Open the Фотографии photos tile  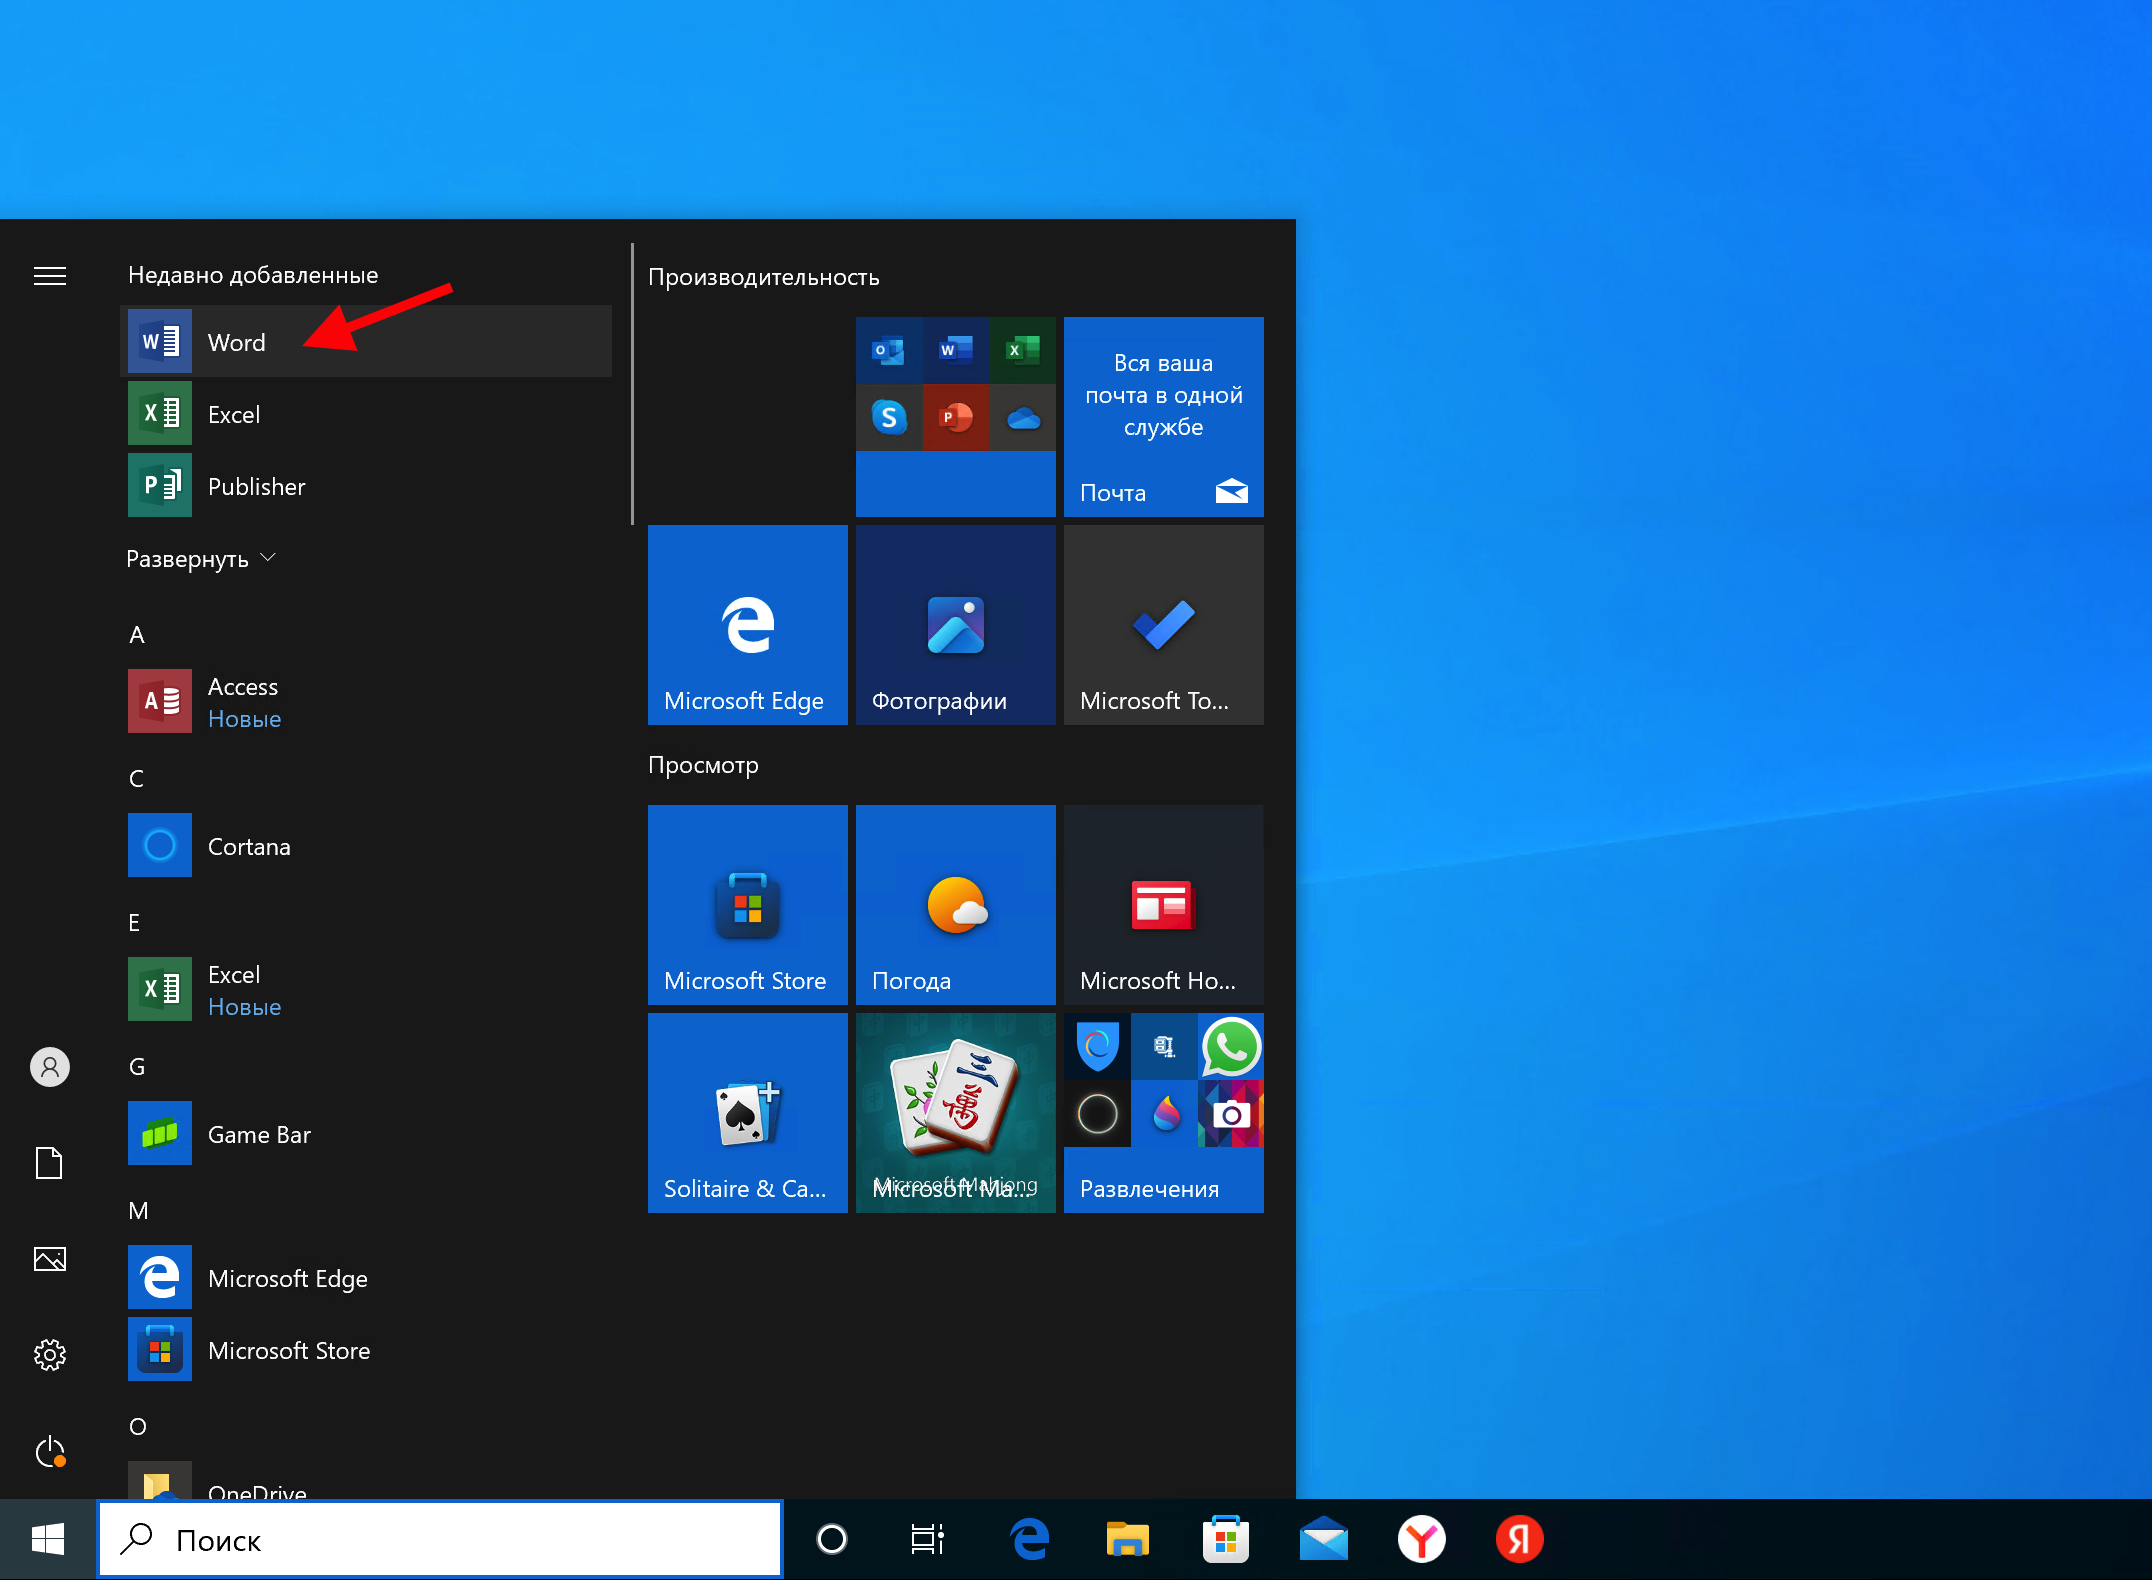[956, 625]
